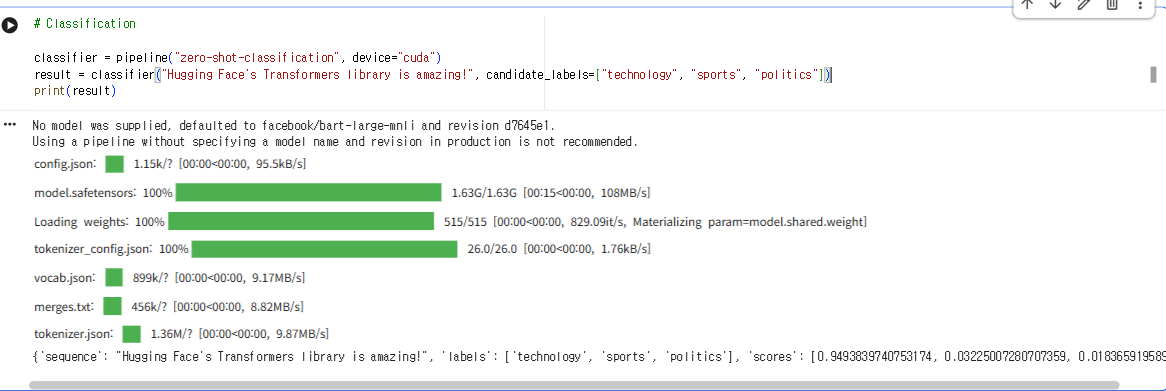Screen dimensions: 1166x391
Task: Click the 'vocab.json:' label
Action: pos(65,278)
